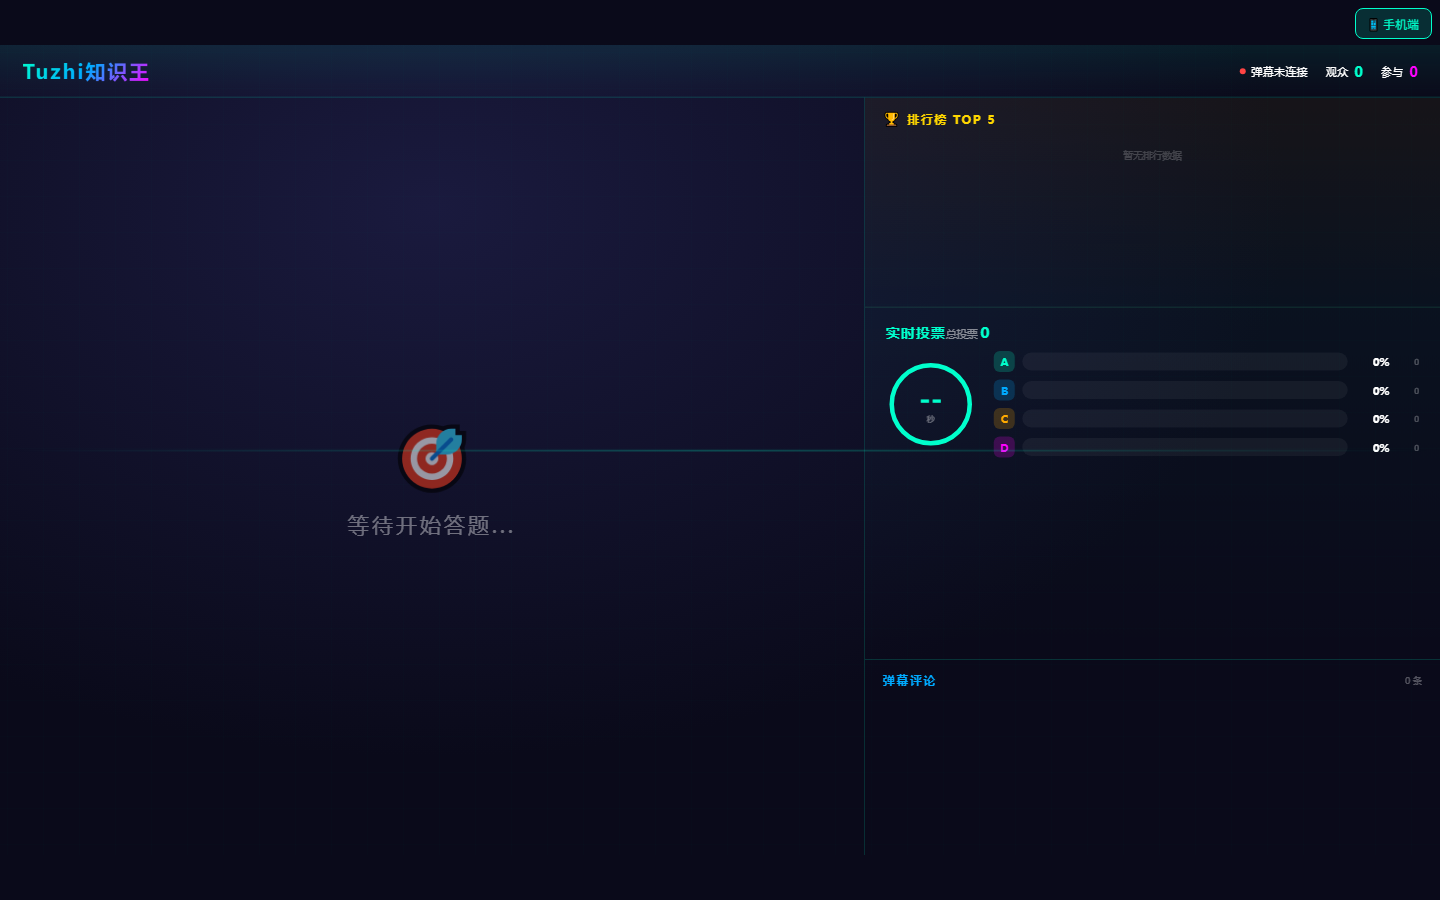This screenshot has width=1440, height=900.
Task: Open the 手机端 mobile view button
Action: click(x=1393, y=24)
